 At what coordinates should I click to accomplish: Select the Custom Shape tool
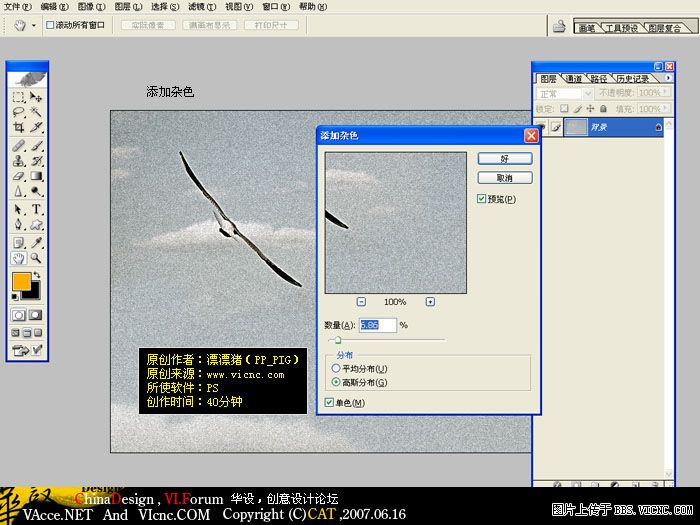point(36,225)
